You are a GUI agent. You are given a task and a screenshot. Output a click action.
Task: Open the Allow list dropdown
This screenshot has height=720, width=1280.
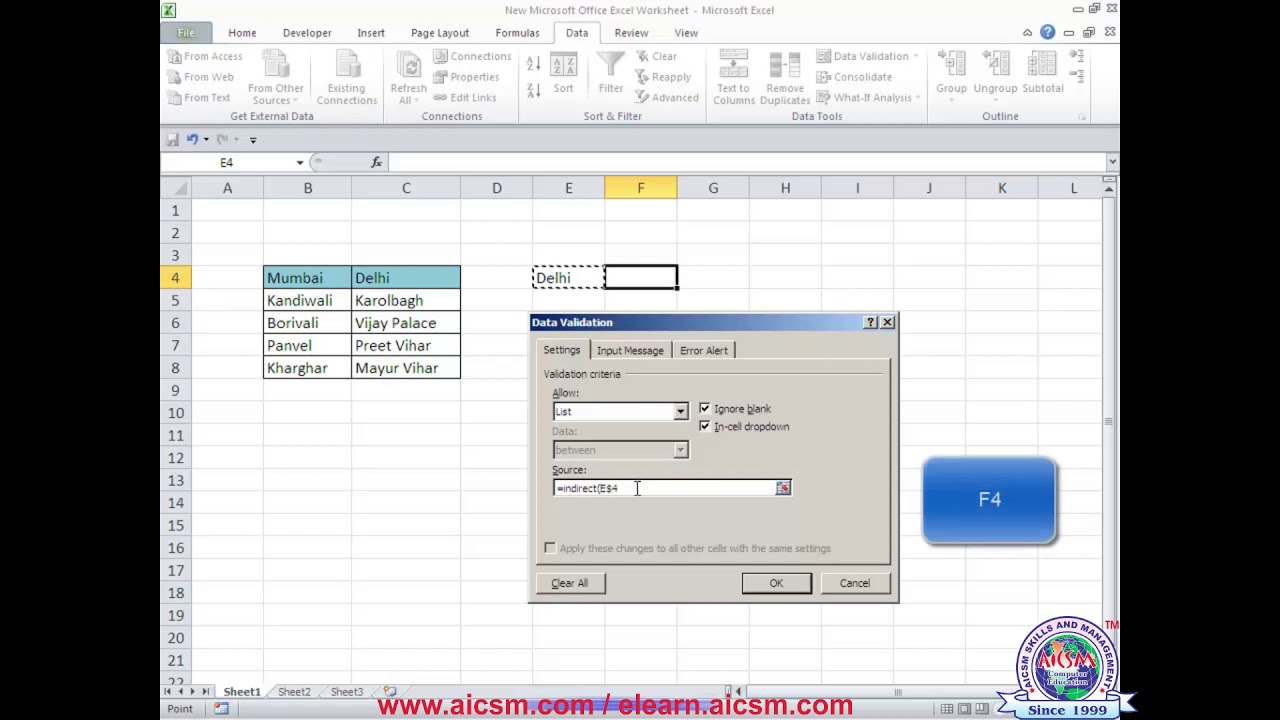pos(680,412)
